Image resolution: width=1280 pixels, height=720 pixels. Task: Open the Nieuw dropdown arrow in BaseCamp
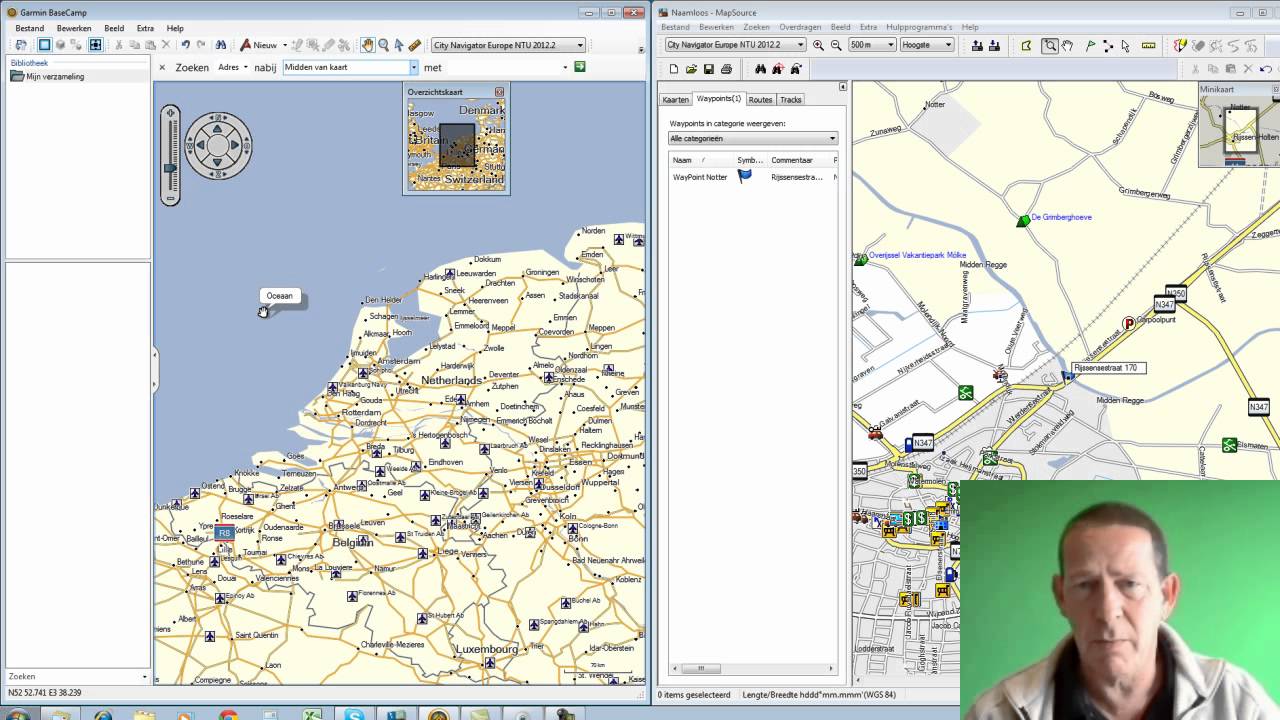point(284,45)
